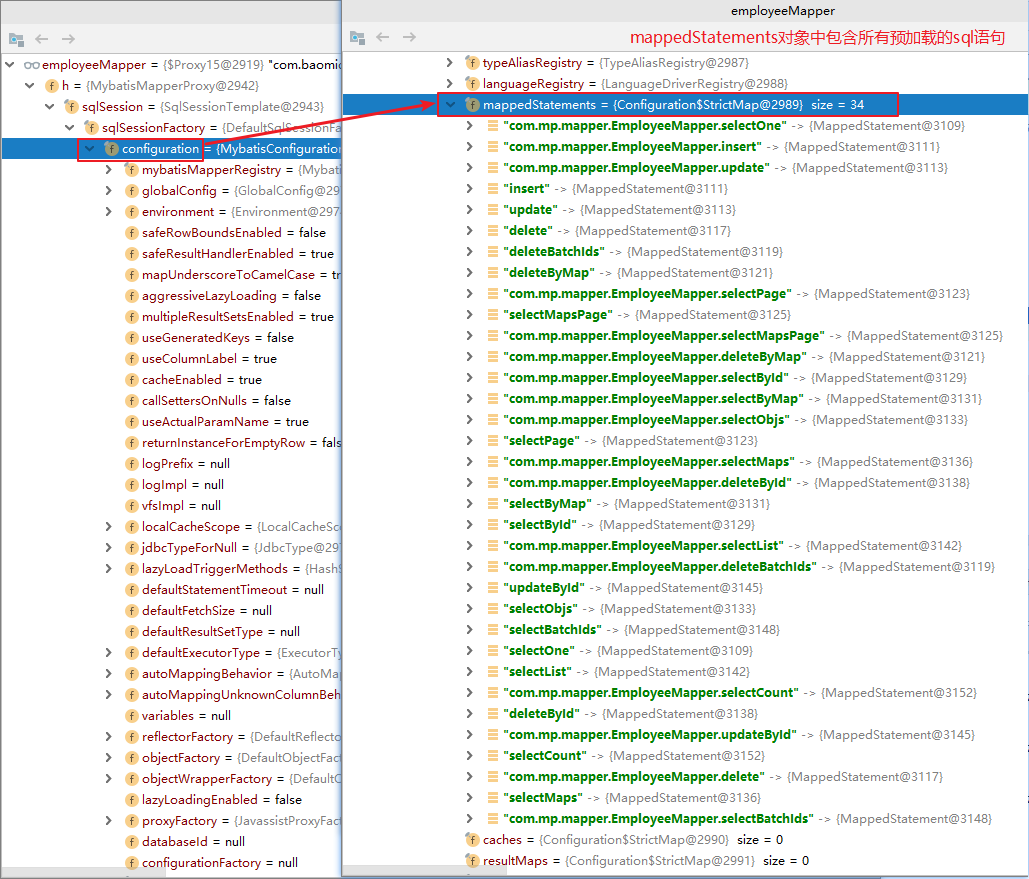Expand the EmployeeMapper.selectOne mapped statement
Image resolution: width=1029 pixels, height=879 pixels.
[469, 125]
